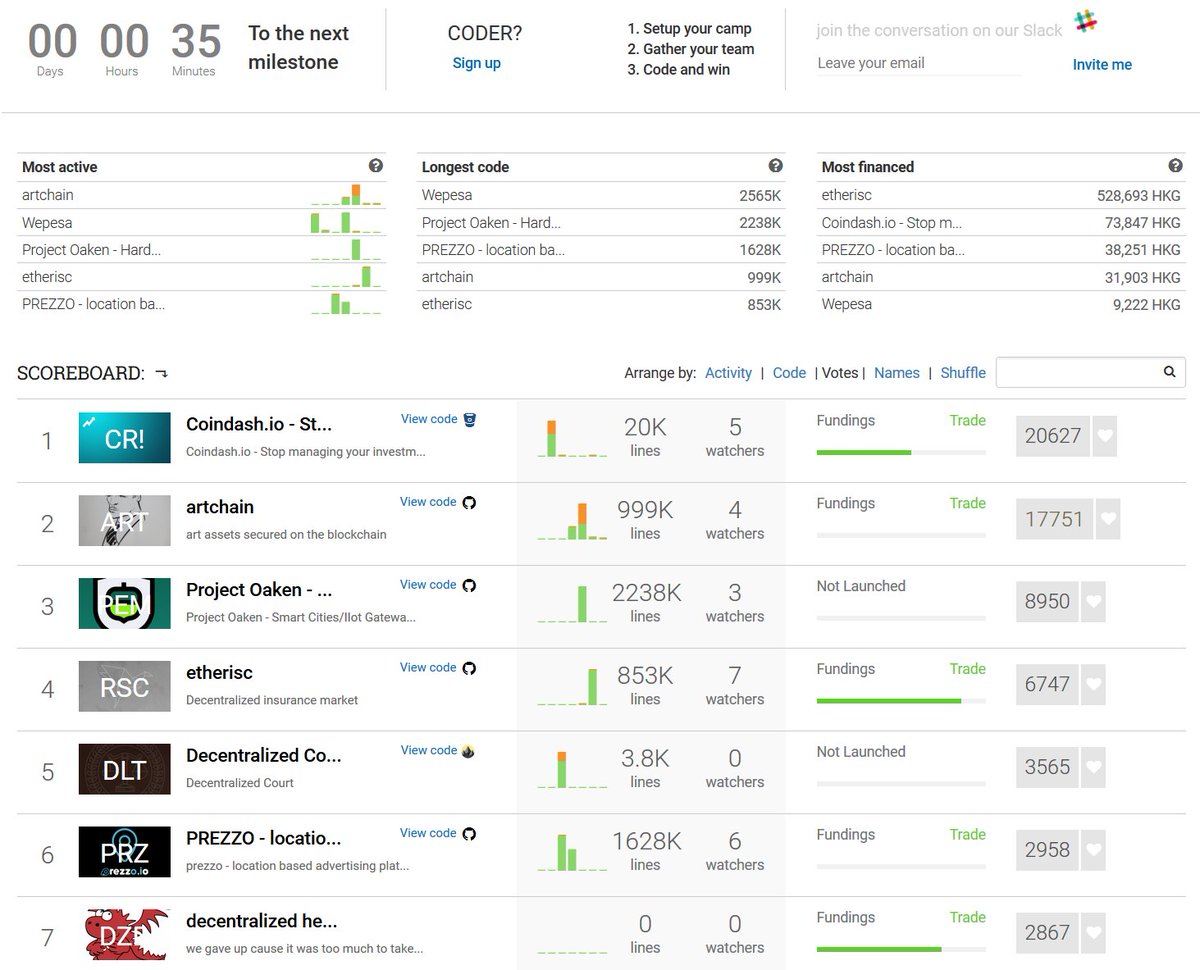This screenshot has height=970, width=1200.
Task: Open artchain in Most active list
Action: (x=48, y=195)
